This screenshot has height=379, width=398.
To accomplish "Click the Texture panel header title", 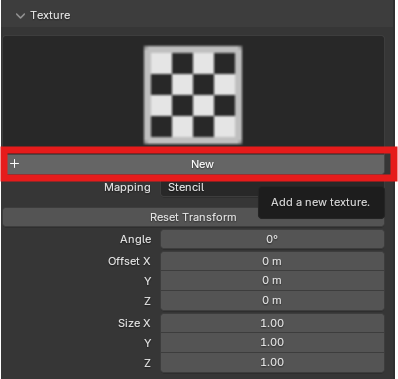I will 50,15.
